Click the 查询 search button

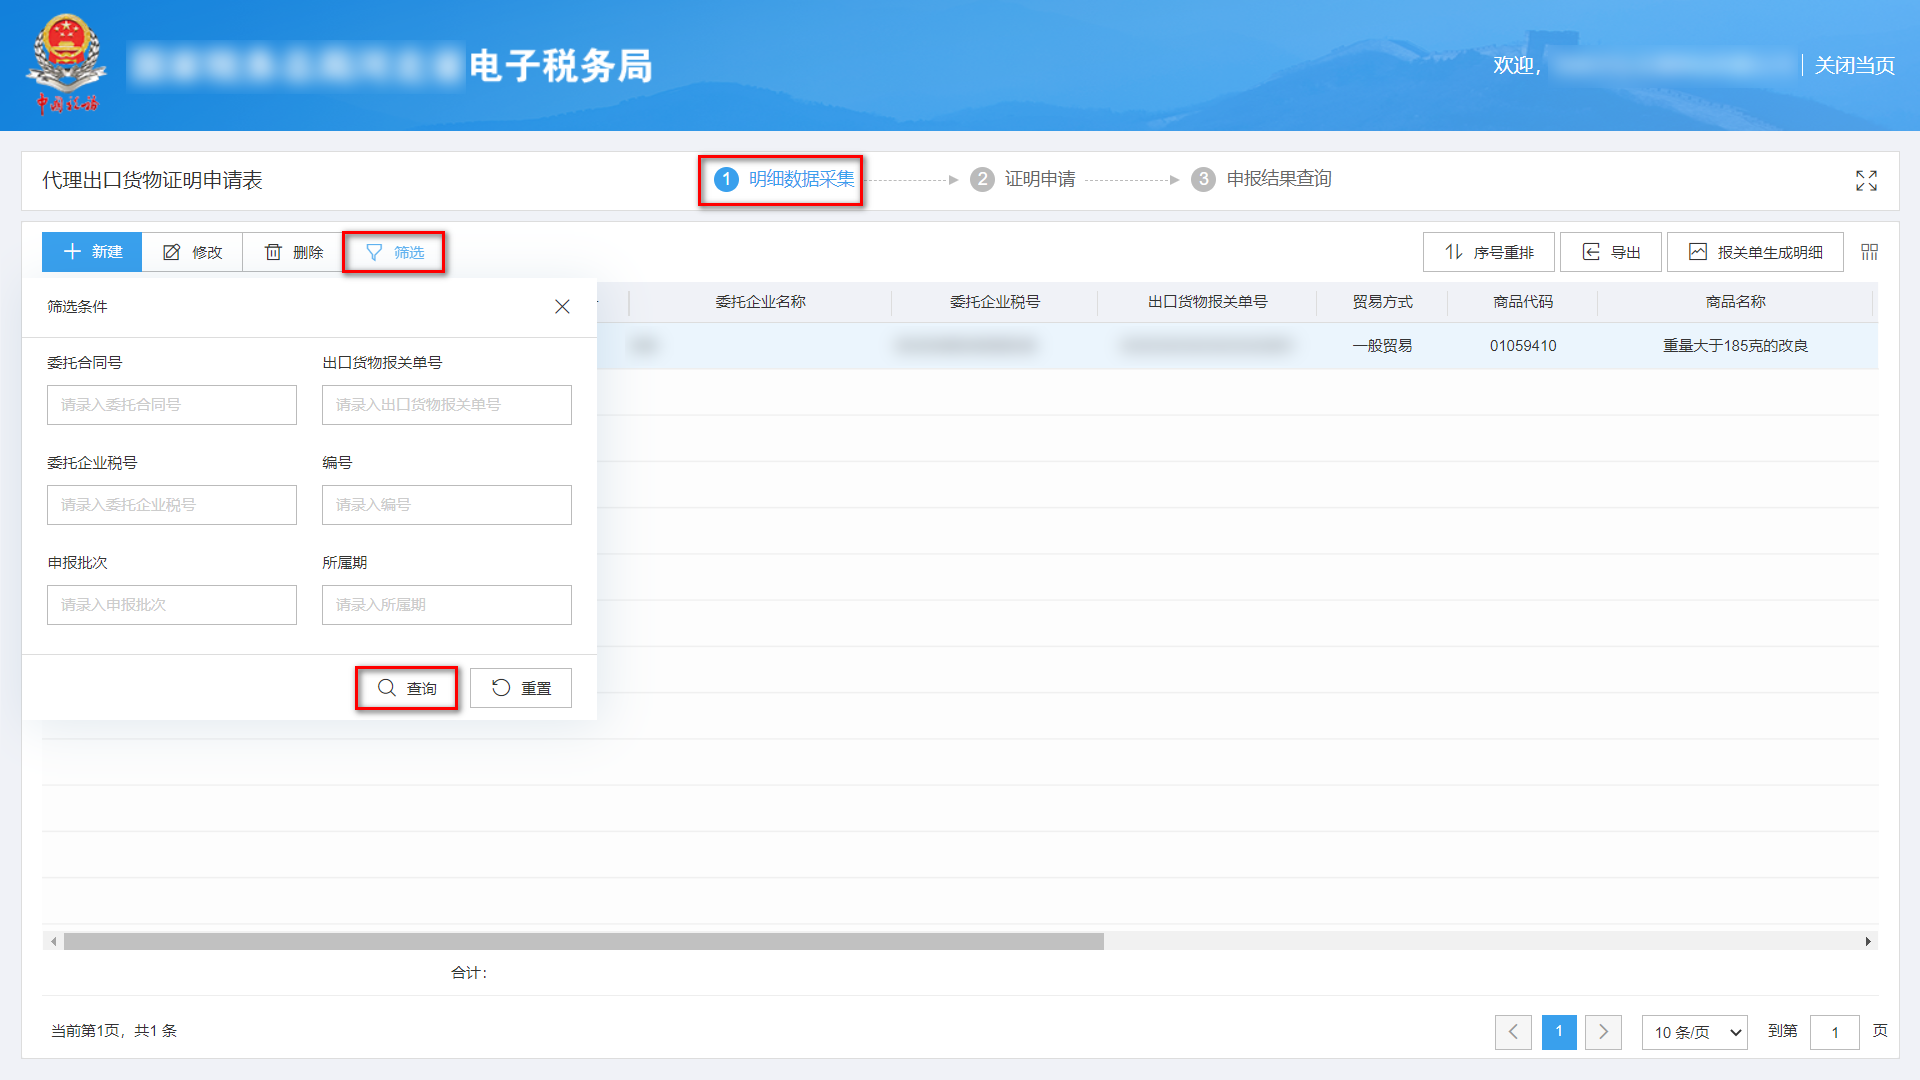coord(406,688)
